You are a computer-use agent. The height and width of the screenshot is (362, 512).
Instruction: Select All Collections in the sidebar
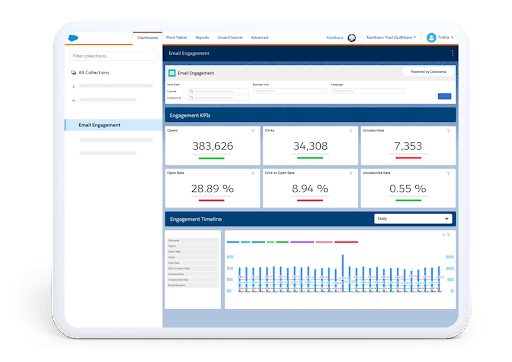[x=94, y=72]
